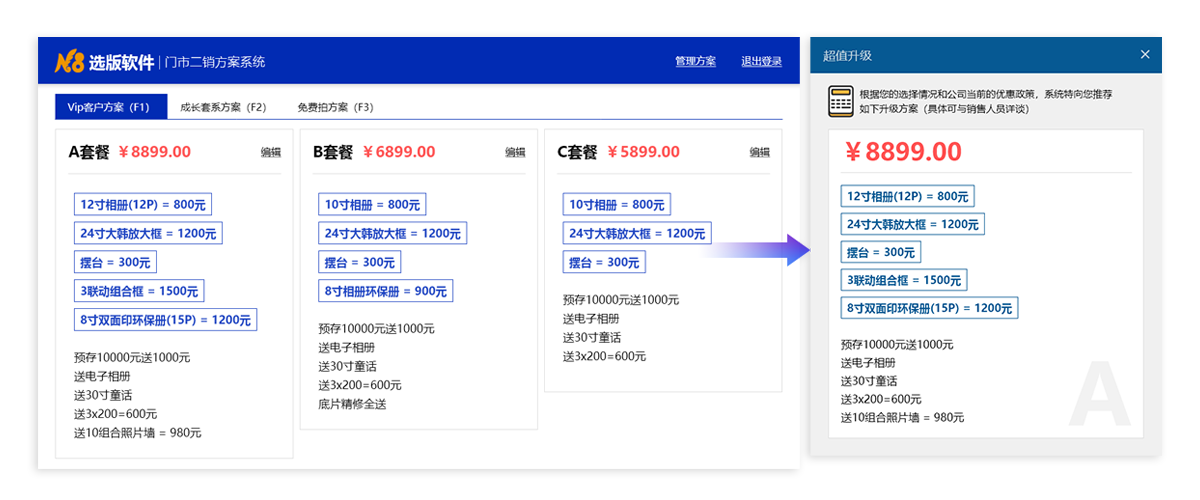Click the calculator icon in upgrade panel
1200x500 pixels.
(x=840, y=101)
